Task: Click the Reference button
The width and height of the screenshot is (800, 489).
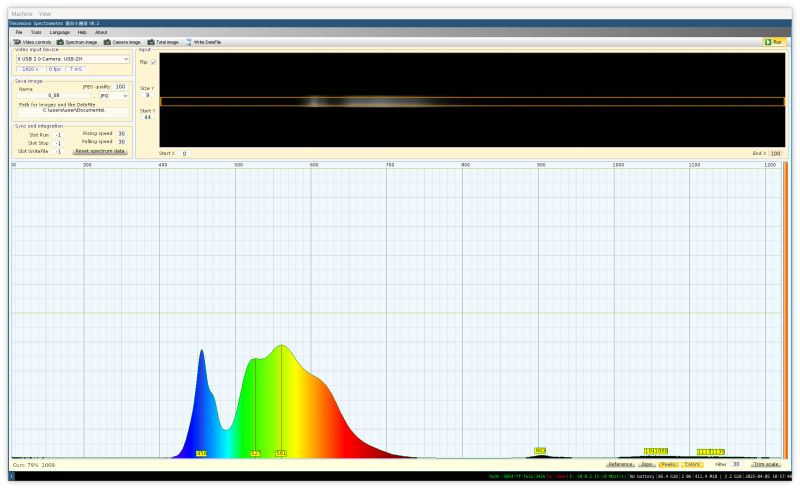Action: click(620, 464)
